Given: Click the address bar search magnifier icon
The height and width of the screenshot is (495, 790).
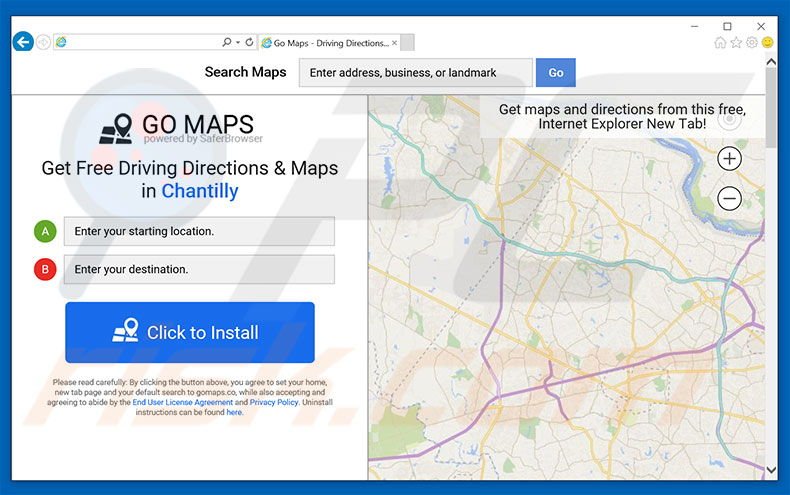Looking at the screenshot, I should [227, 42].
